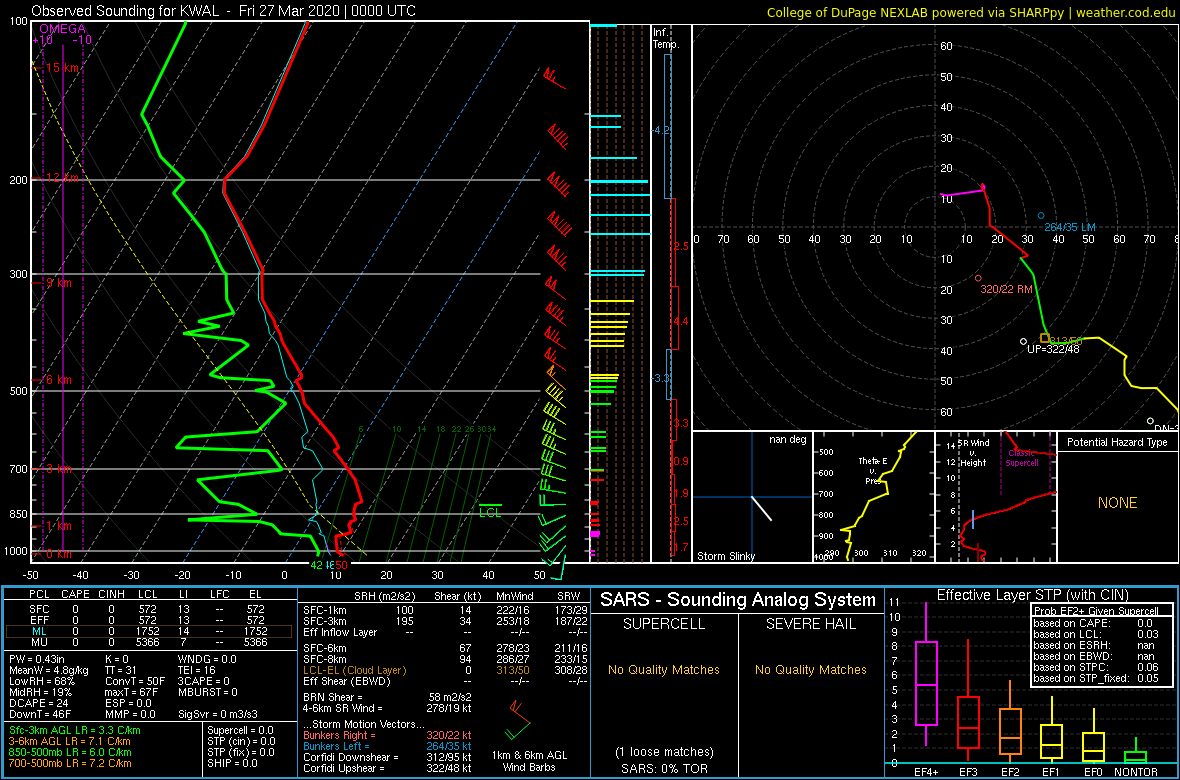Select the MU parcel row
The width and height of the screenshot is (1180, 780).
148,642
